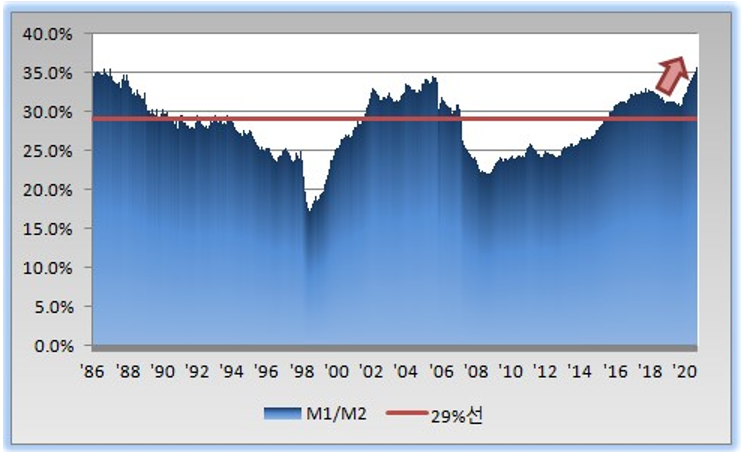Click the '20 x-axis label
The image size is (741, 452).
684,372
